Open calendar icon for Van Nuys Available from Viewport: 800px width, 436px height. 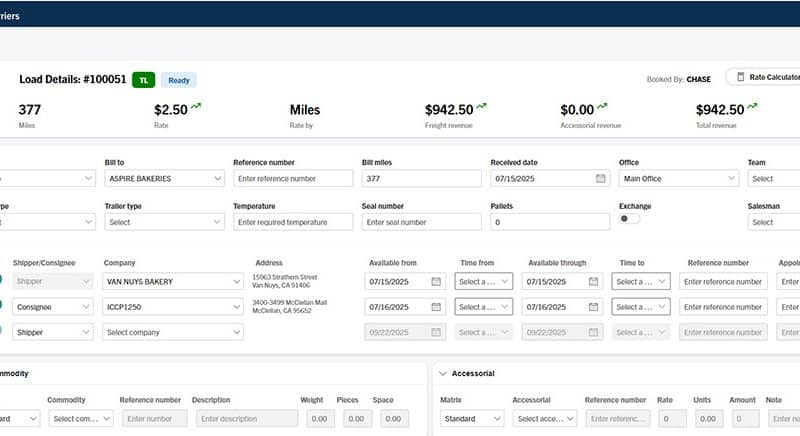click(x=436, y=282)
